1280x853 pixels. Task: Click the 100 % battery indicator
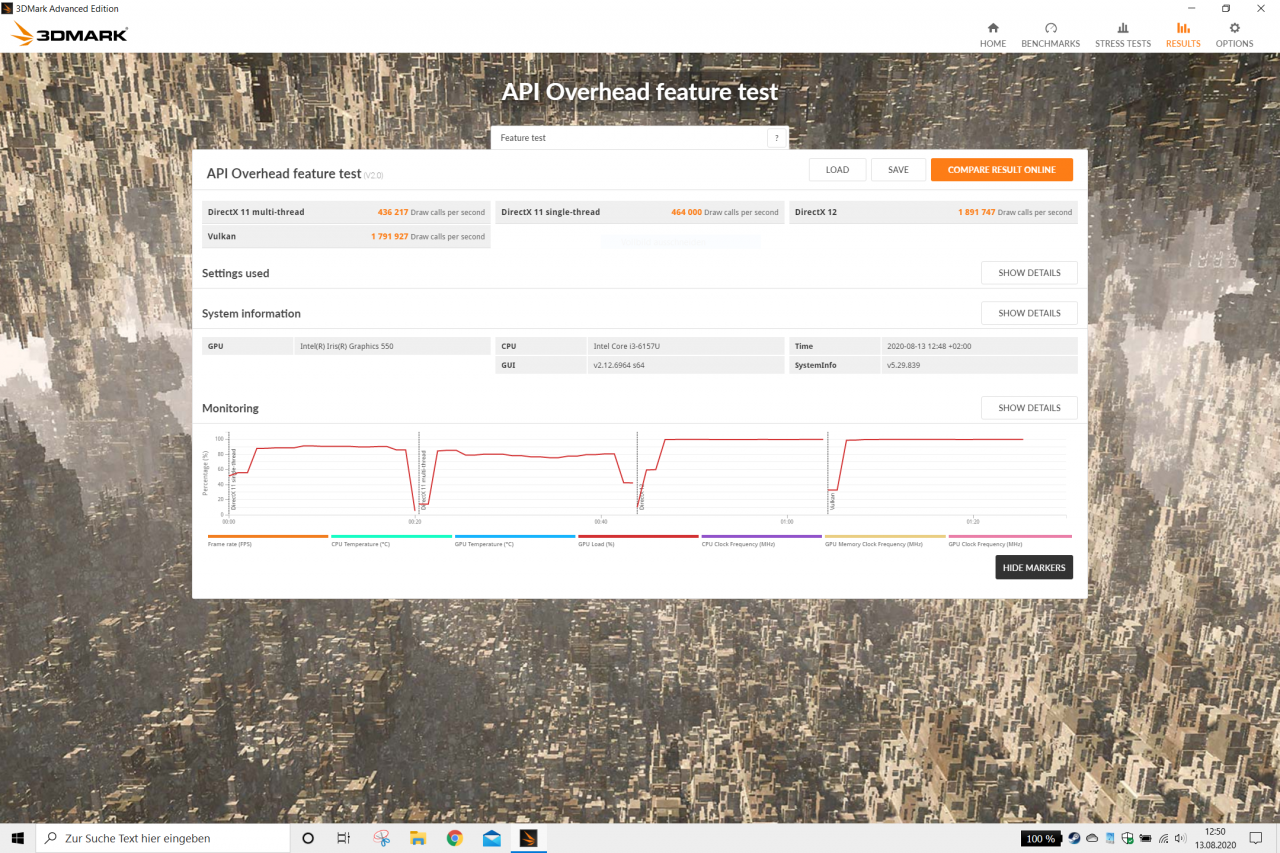[1041, 838]
